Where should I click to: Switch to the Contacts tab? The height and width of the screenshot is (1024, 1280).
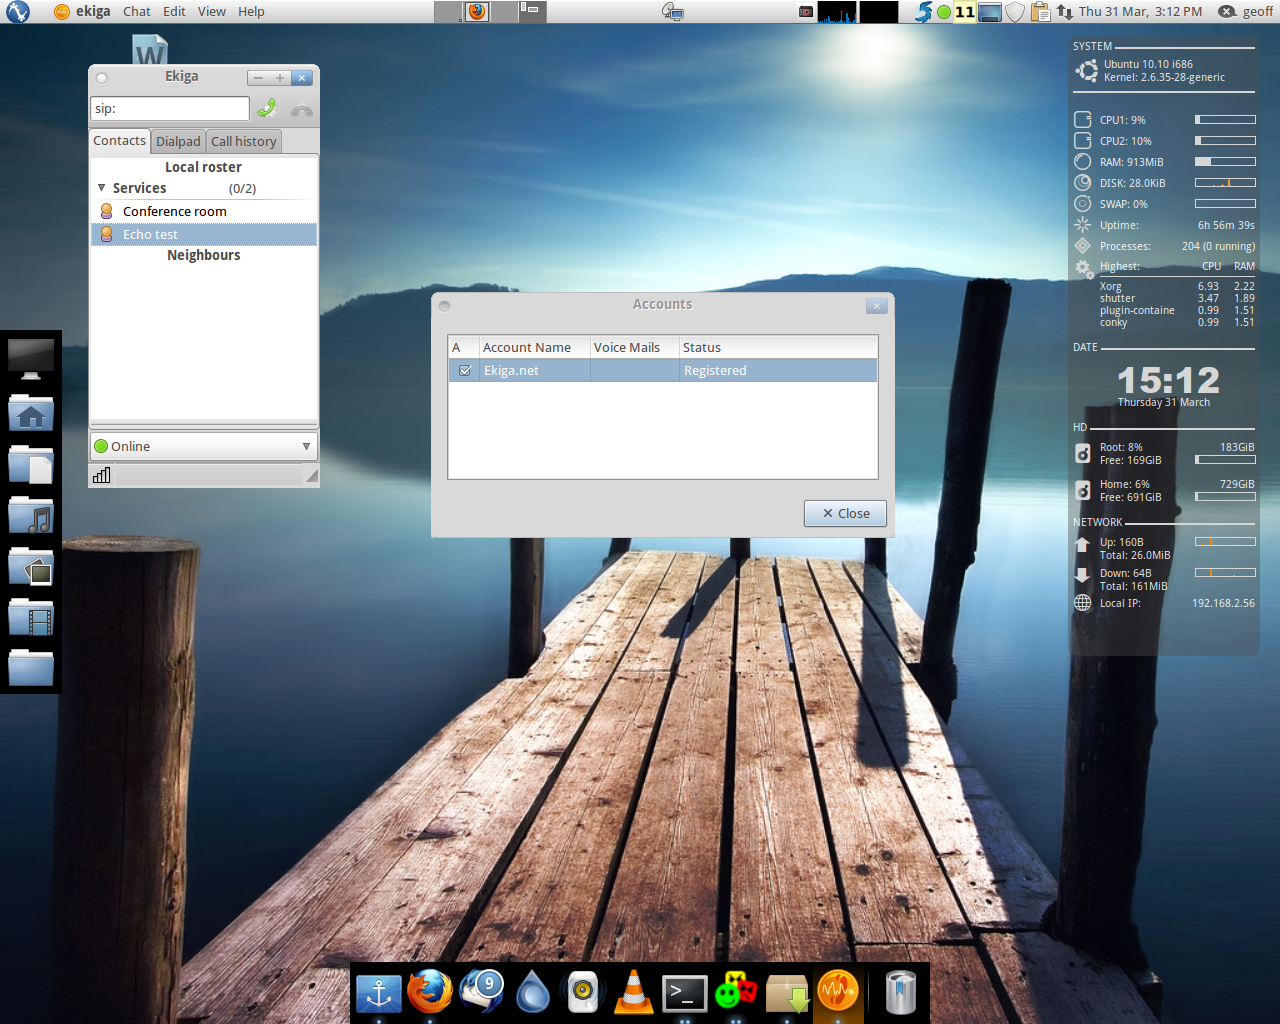click(120, 141)
